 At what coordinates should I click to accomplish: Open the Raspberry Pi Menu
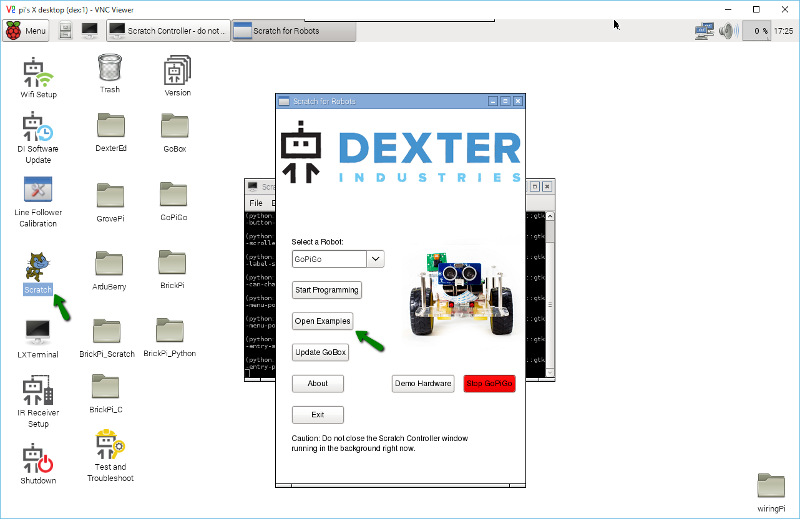click(x=26, y=31)
